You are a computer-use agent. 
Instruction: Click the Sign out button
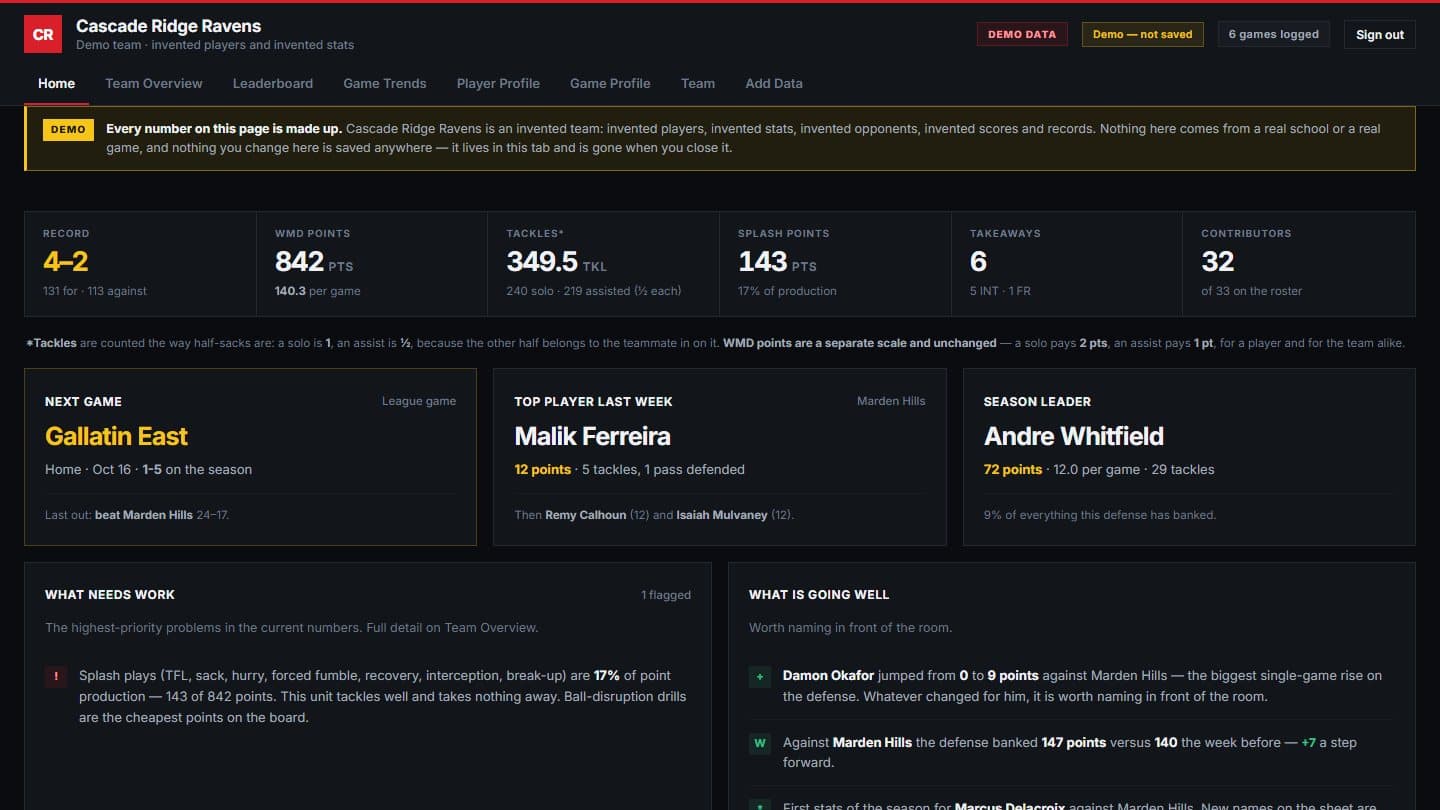(1380, 34)
